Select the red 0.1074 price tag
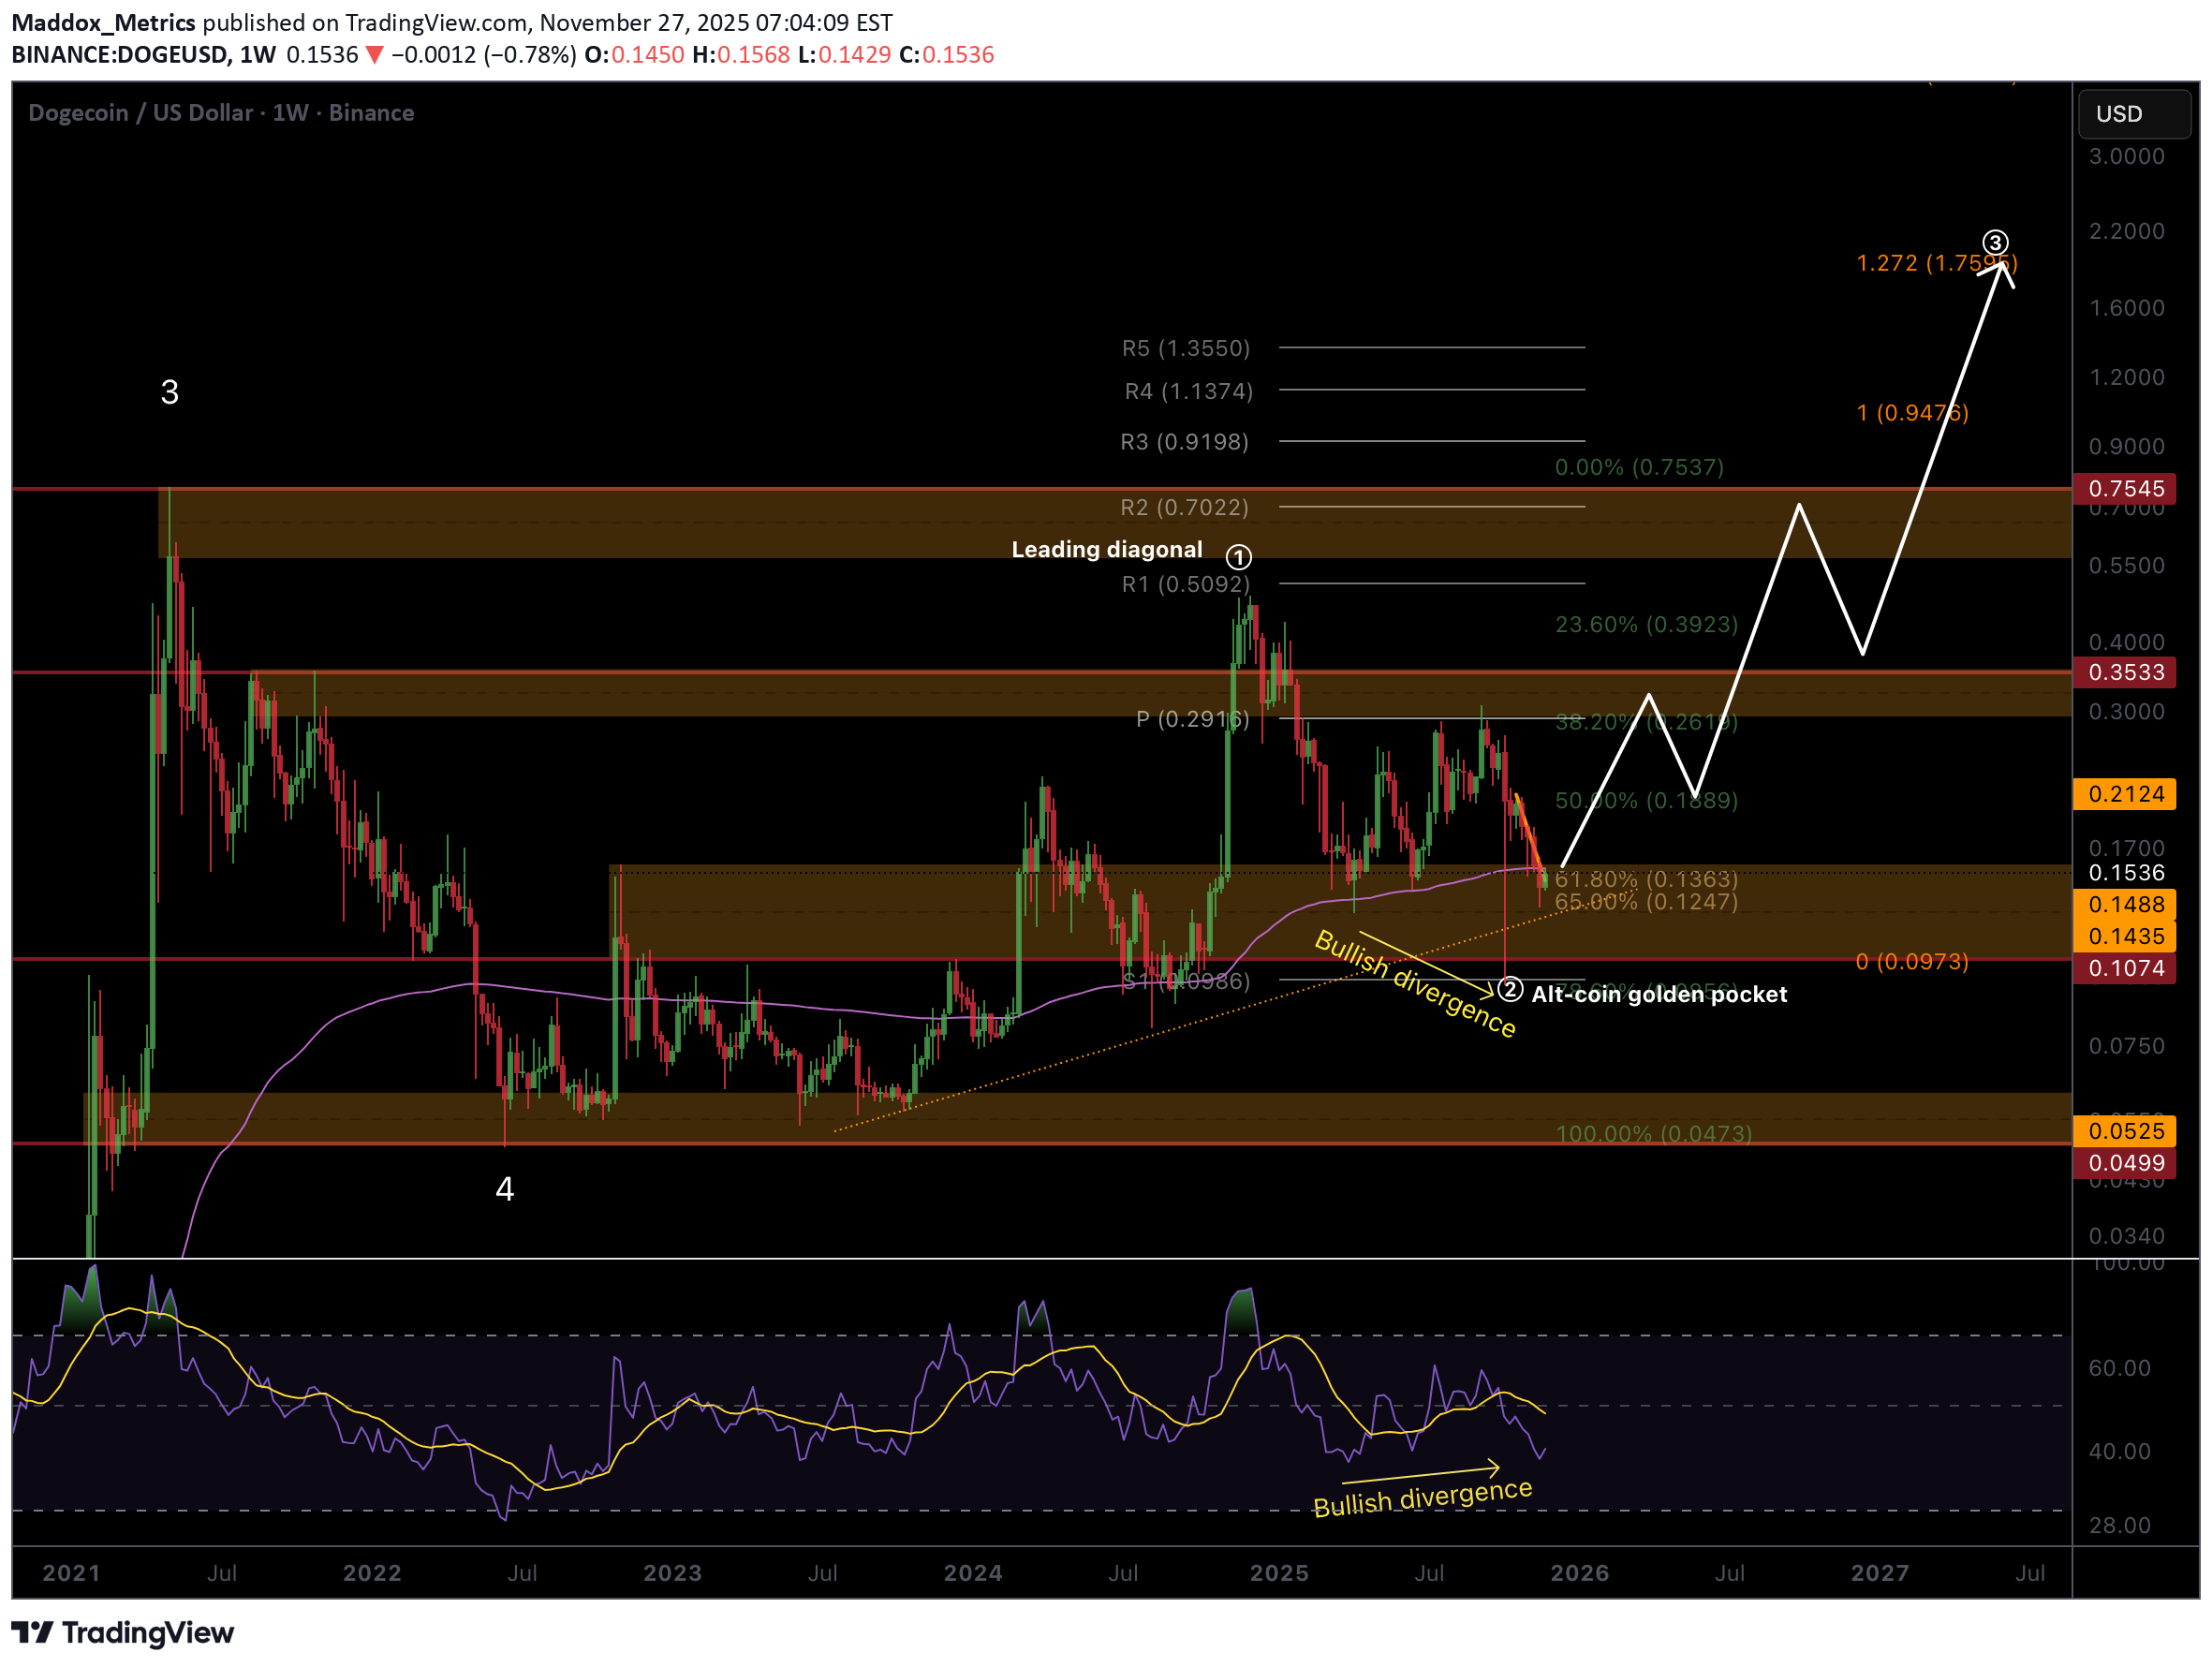The height and width of the screenshot is (1667, 2212). point(2125,968)
